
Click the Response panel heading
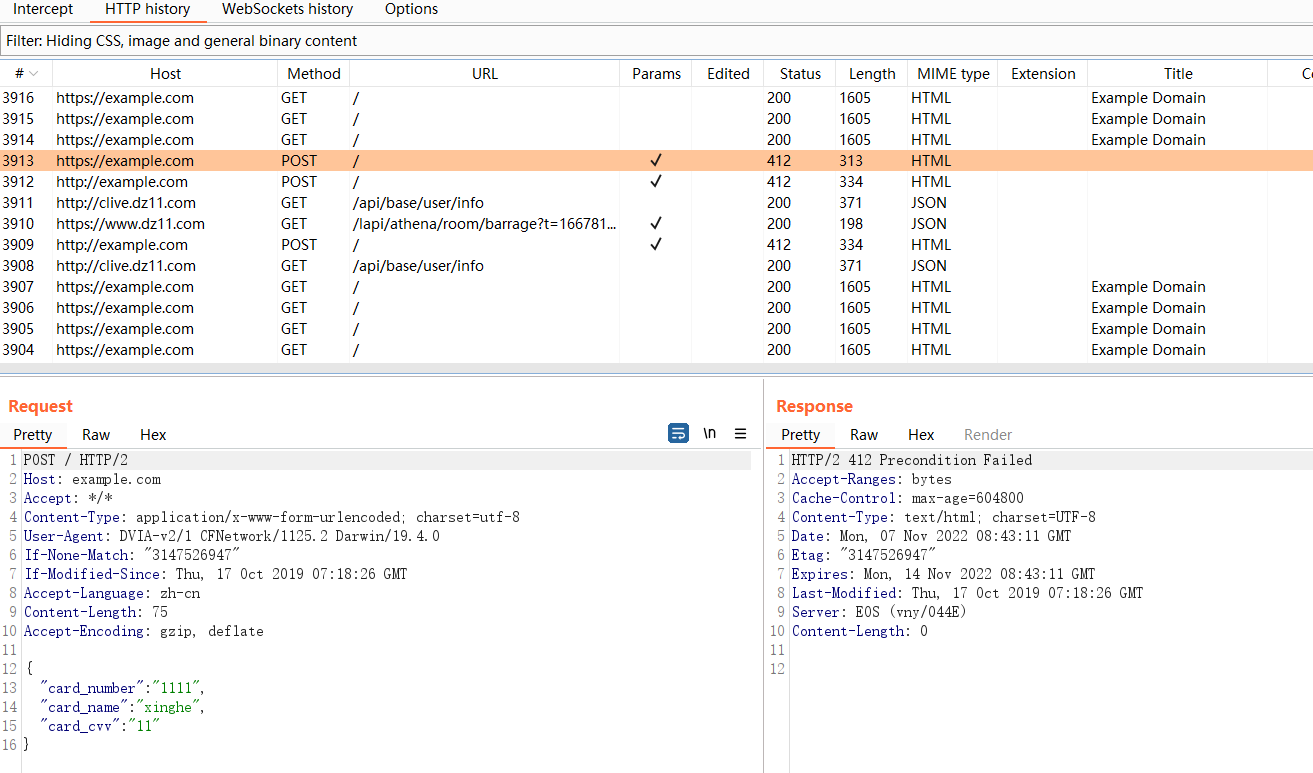click(x=815, y=406)
